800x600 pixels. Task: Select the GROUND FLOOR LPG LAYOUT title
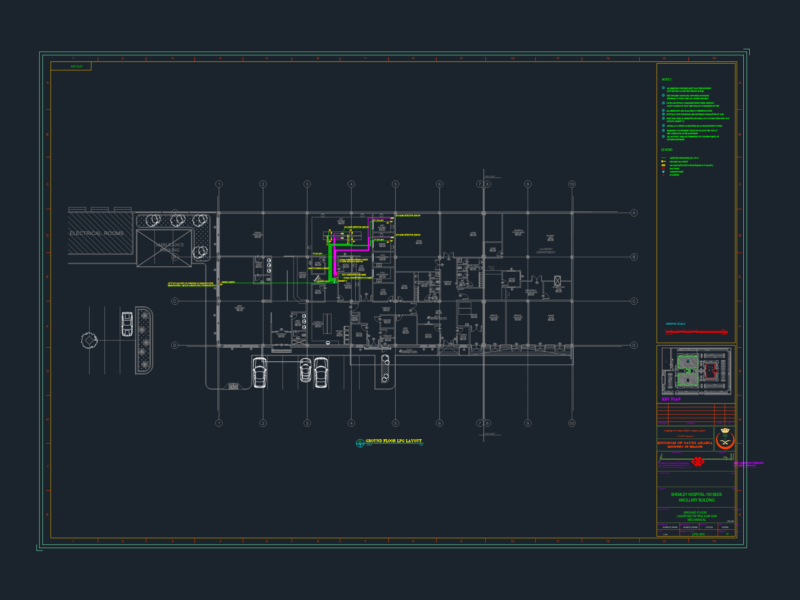click(x=393, y=441)
